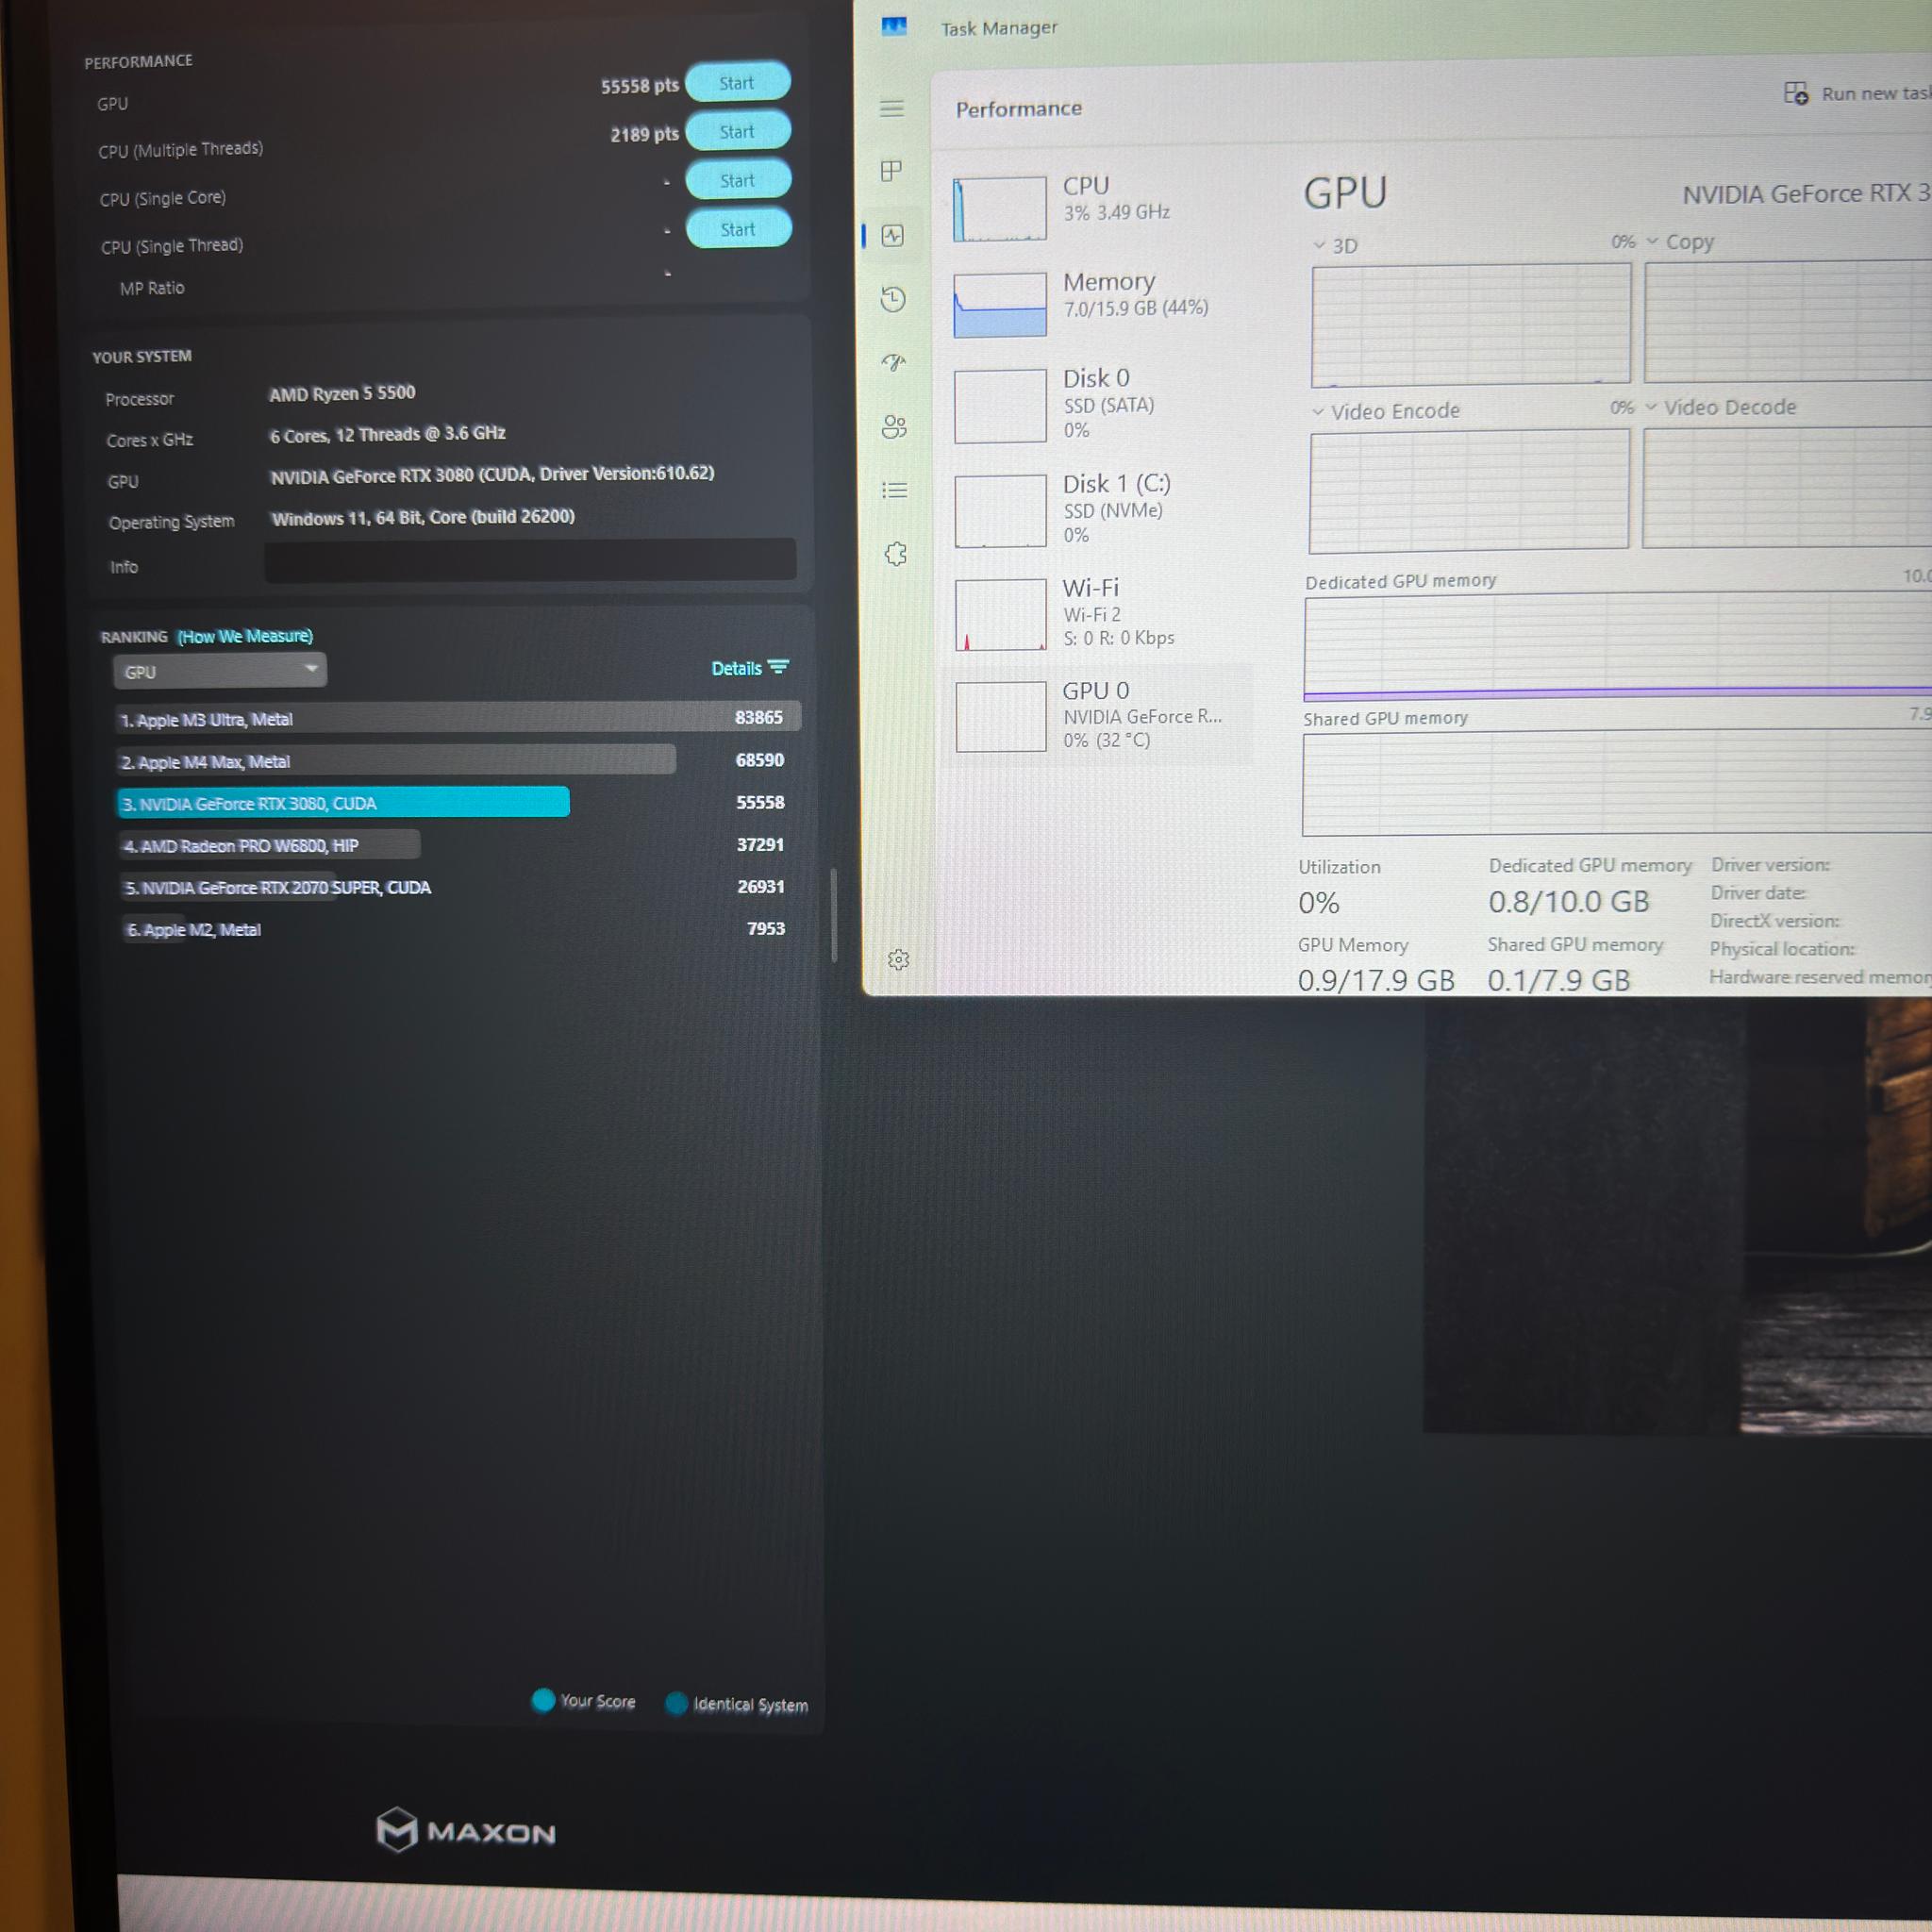Select the RTX 2070 SUPER, CUDA ranking row

coord(454,887)
